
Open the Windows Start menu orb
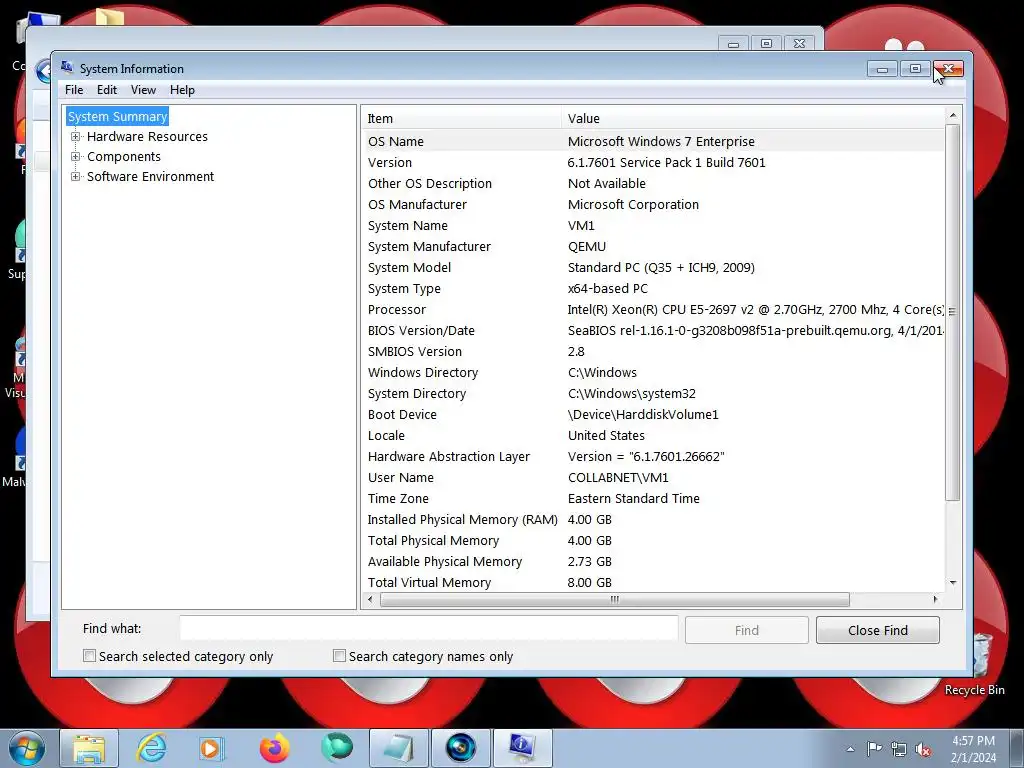(27, 748)
